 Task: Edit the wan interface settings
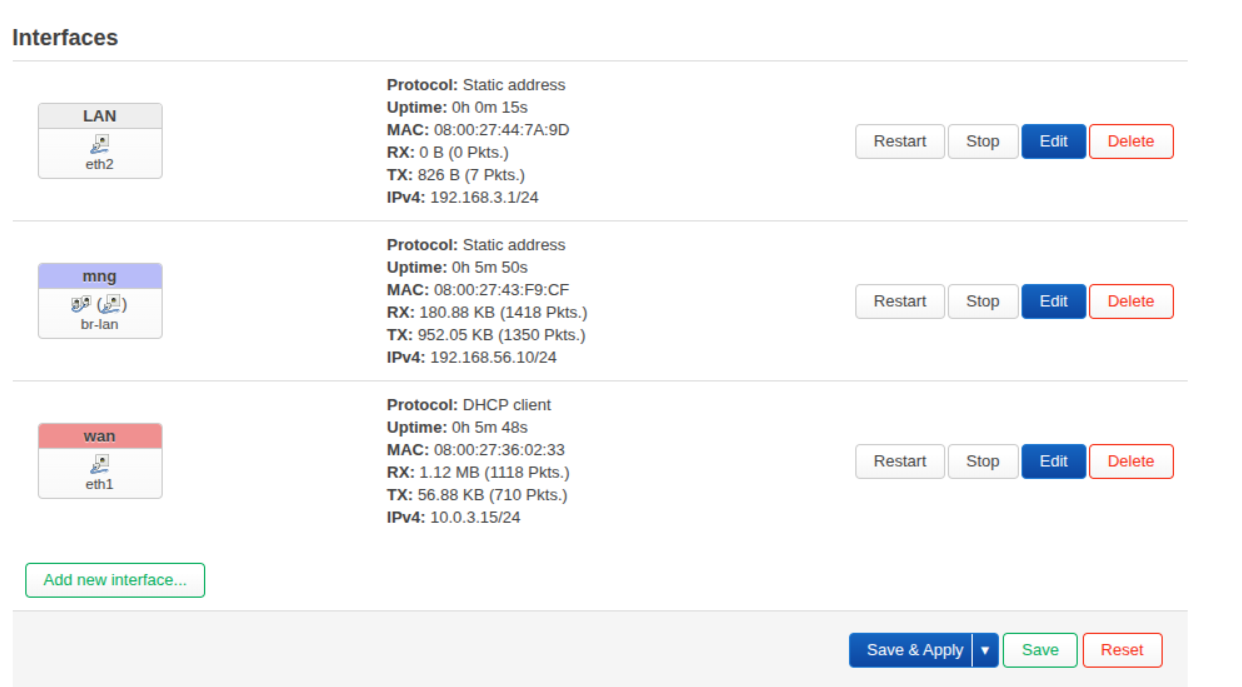[1053, 461]
